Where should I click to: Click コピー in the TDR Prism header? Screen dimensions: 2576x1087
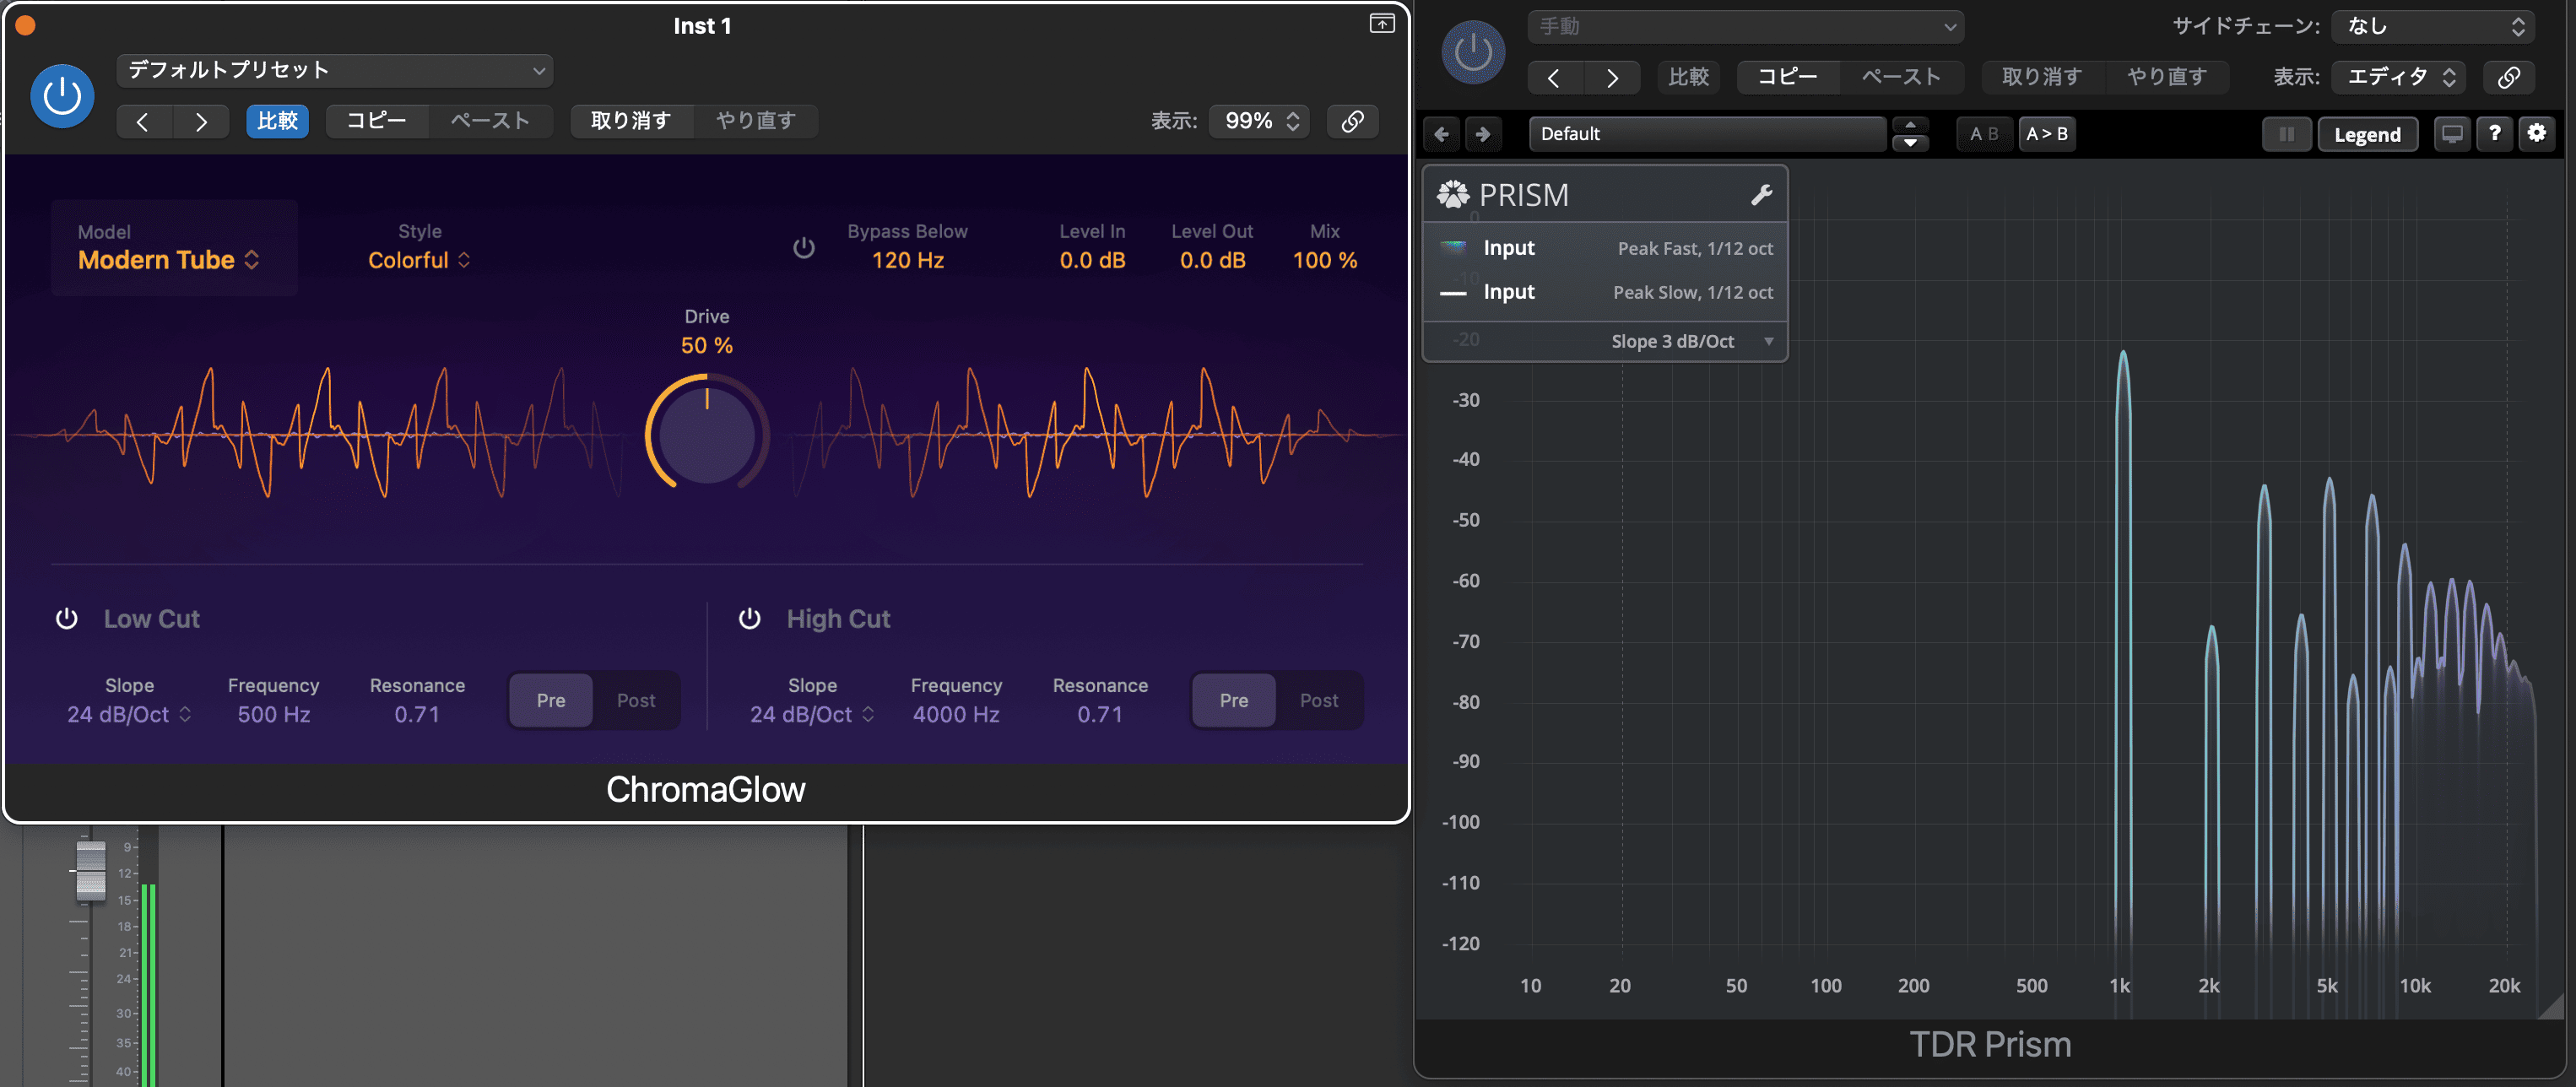coord(1788,77)
